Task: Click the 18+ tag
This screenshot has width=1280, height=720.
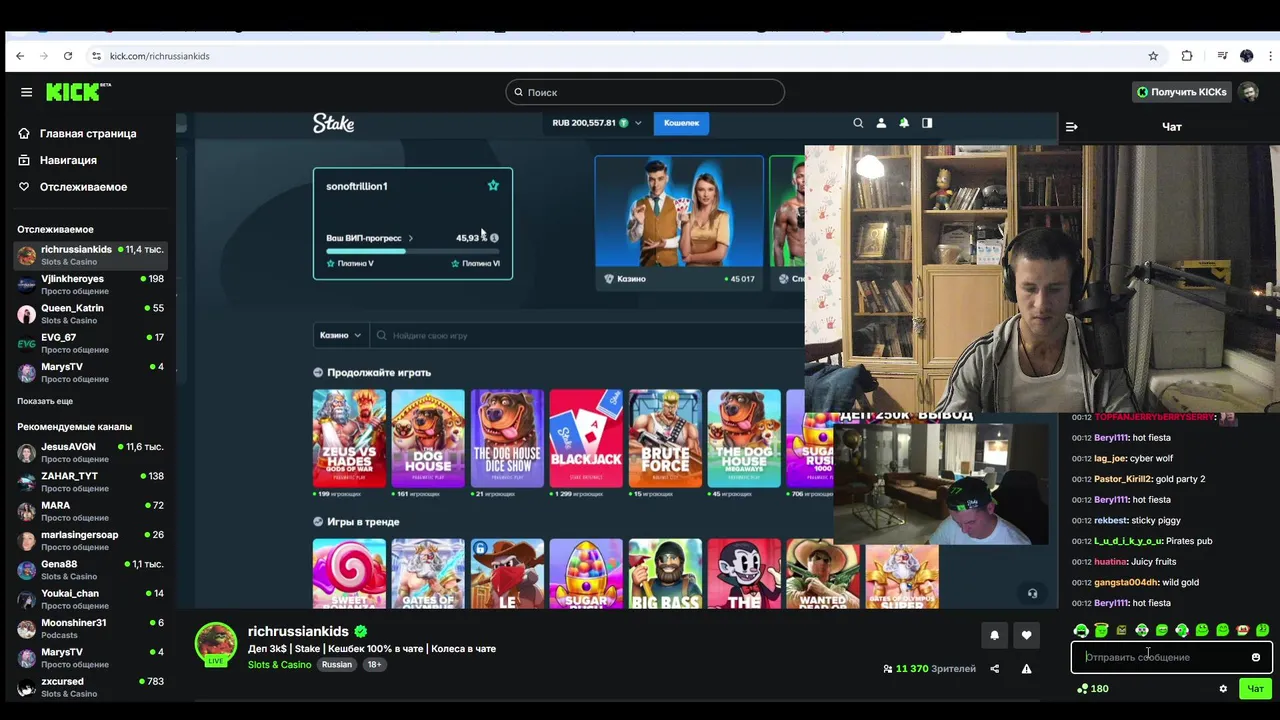Action: pyautogui.click(x=374, y=665)
